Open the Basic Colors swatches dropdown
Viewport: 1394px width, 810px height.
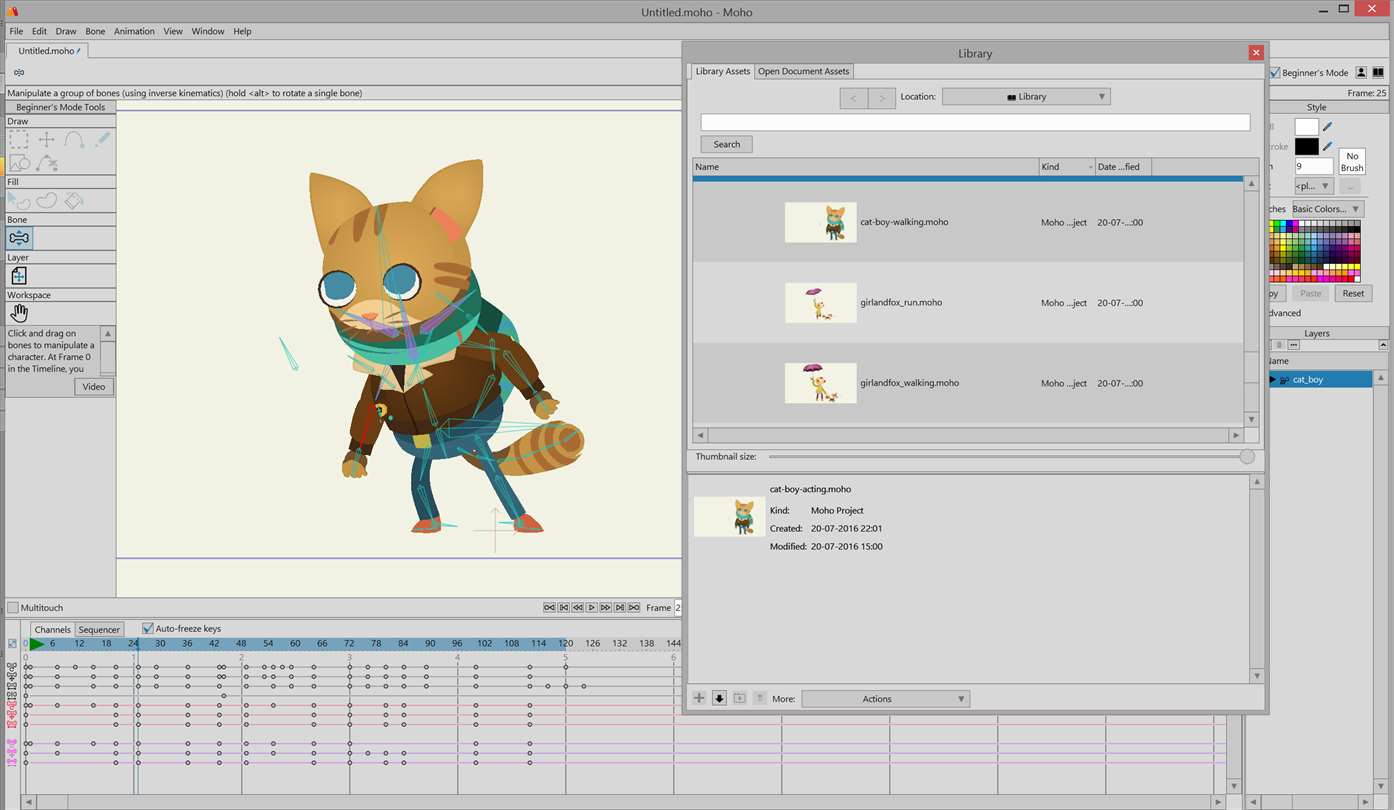[1326, 209]
